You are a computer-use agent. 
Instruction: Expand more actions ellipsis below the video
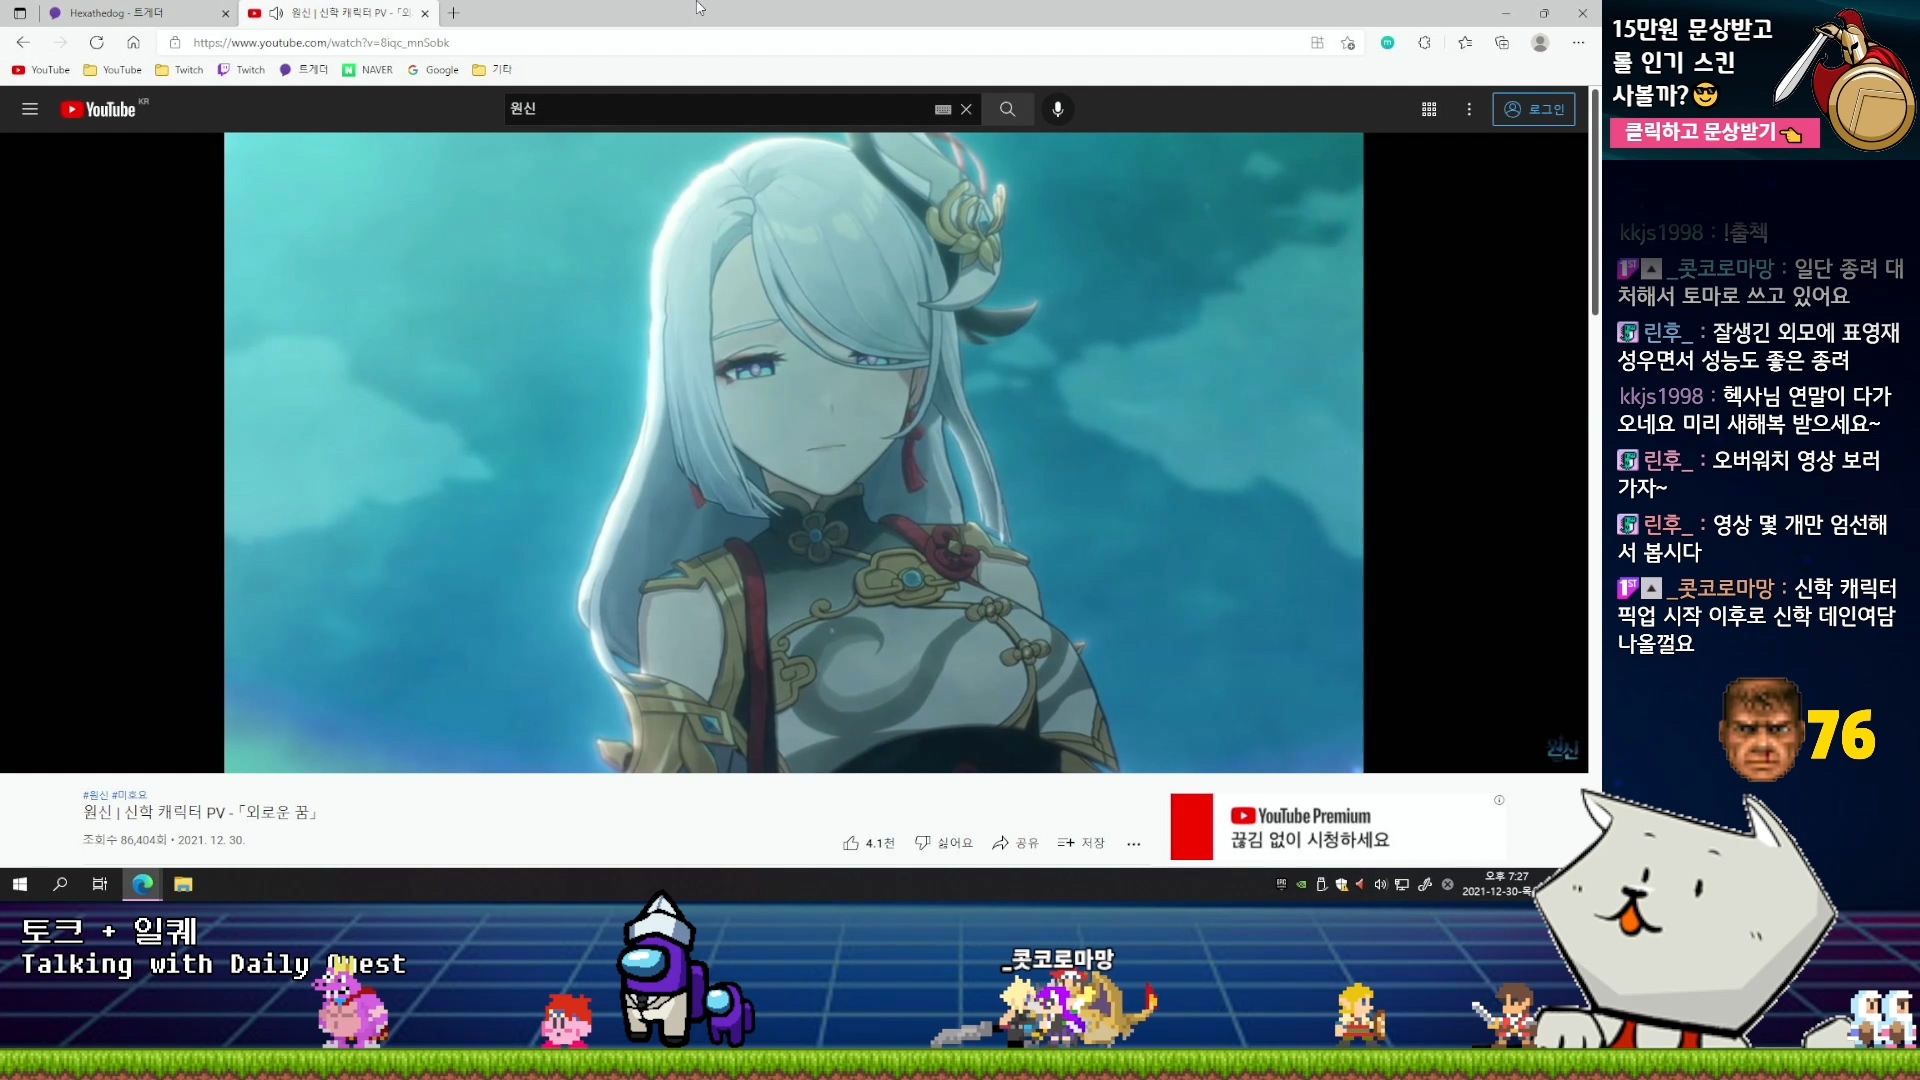coord(1133,844)
